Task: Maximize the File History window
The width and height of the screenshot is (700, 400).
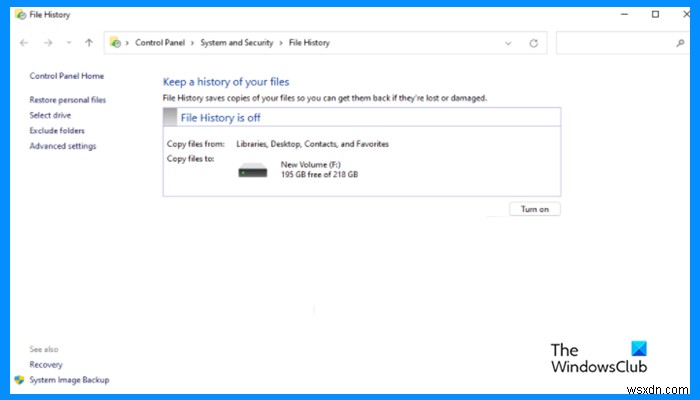Action: (655, 14)
